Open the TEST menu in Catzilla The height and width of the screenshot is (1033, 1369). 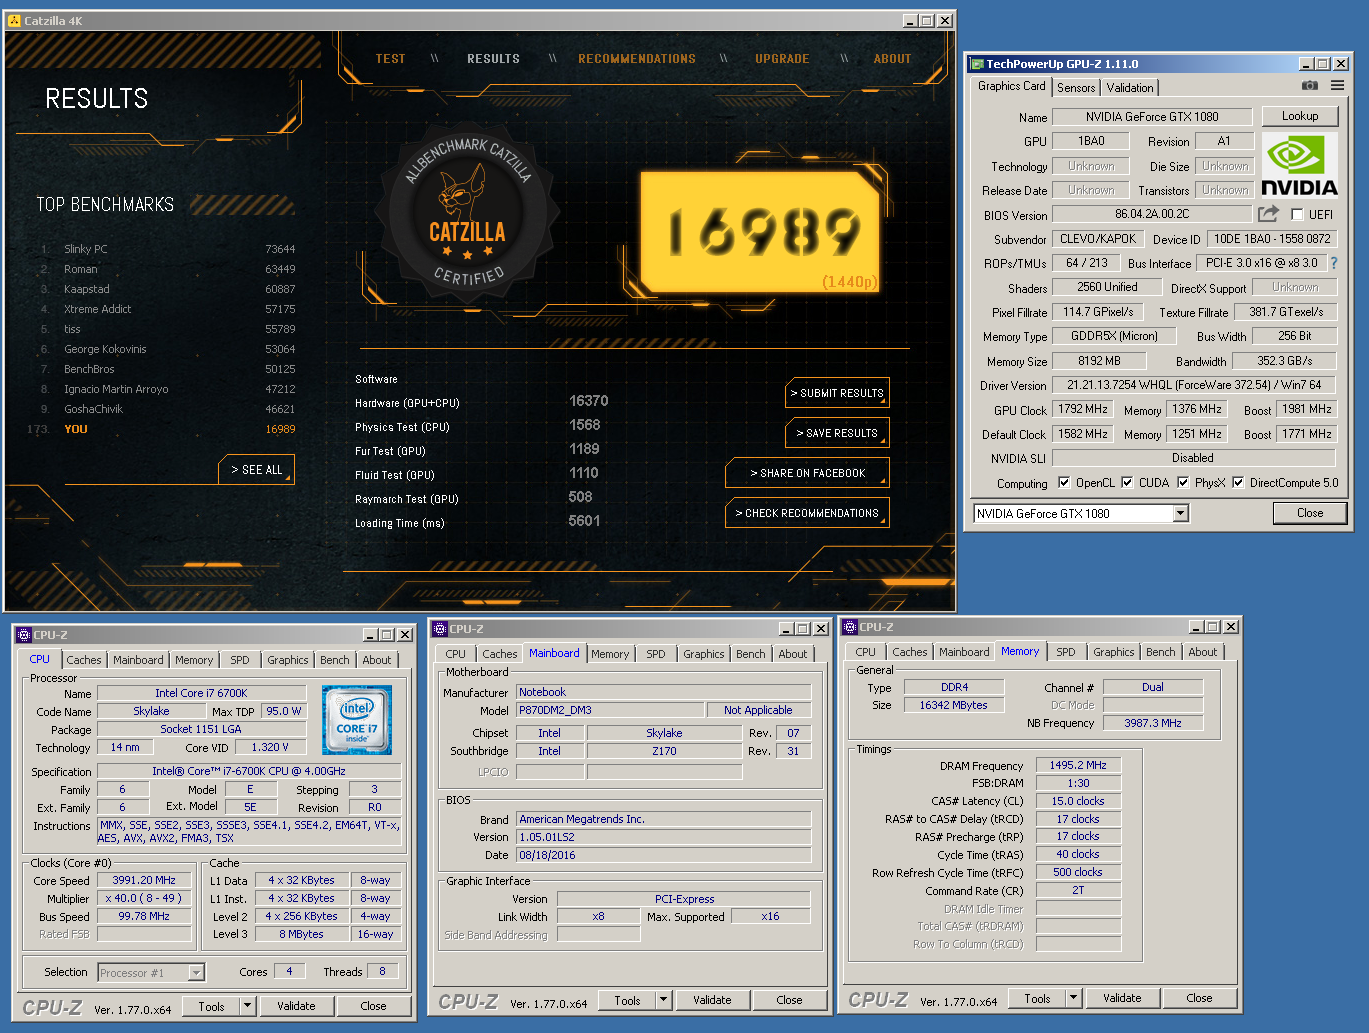390,59
